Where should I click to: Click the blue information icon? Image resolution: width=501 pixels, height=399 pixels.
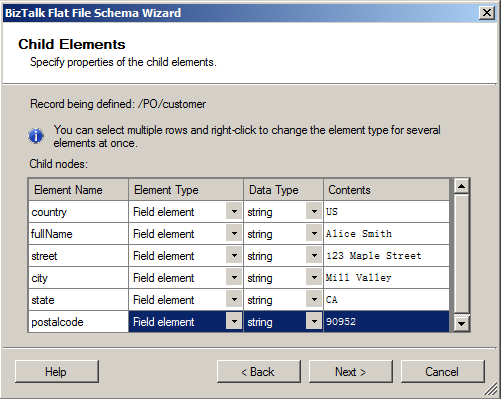[36, 136]
